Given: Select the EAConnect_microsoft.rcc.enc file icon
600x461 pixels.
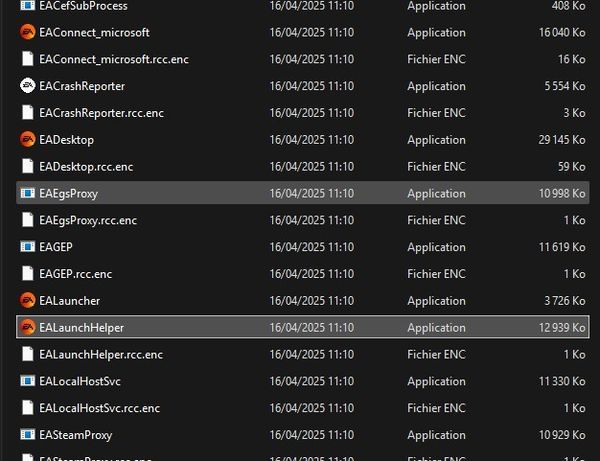Looking at the screenshot, I should point(28,59).
